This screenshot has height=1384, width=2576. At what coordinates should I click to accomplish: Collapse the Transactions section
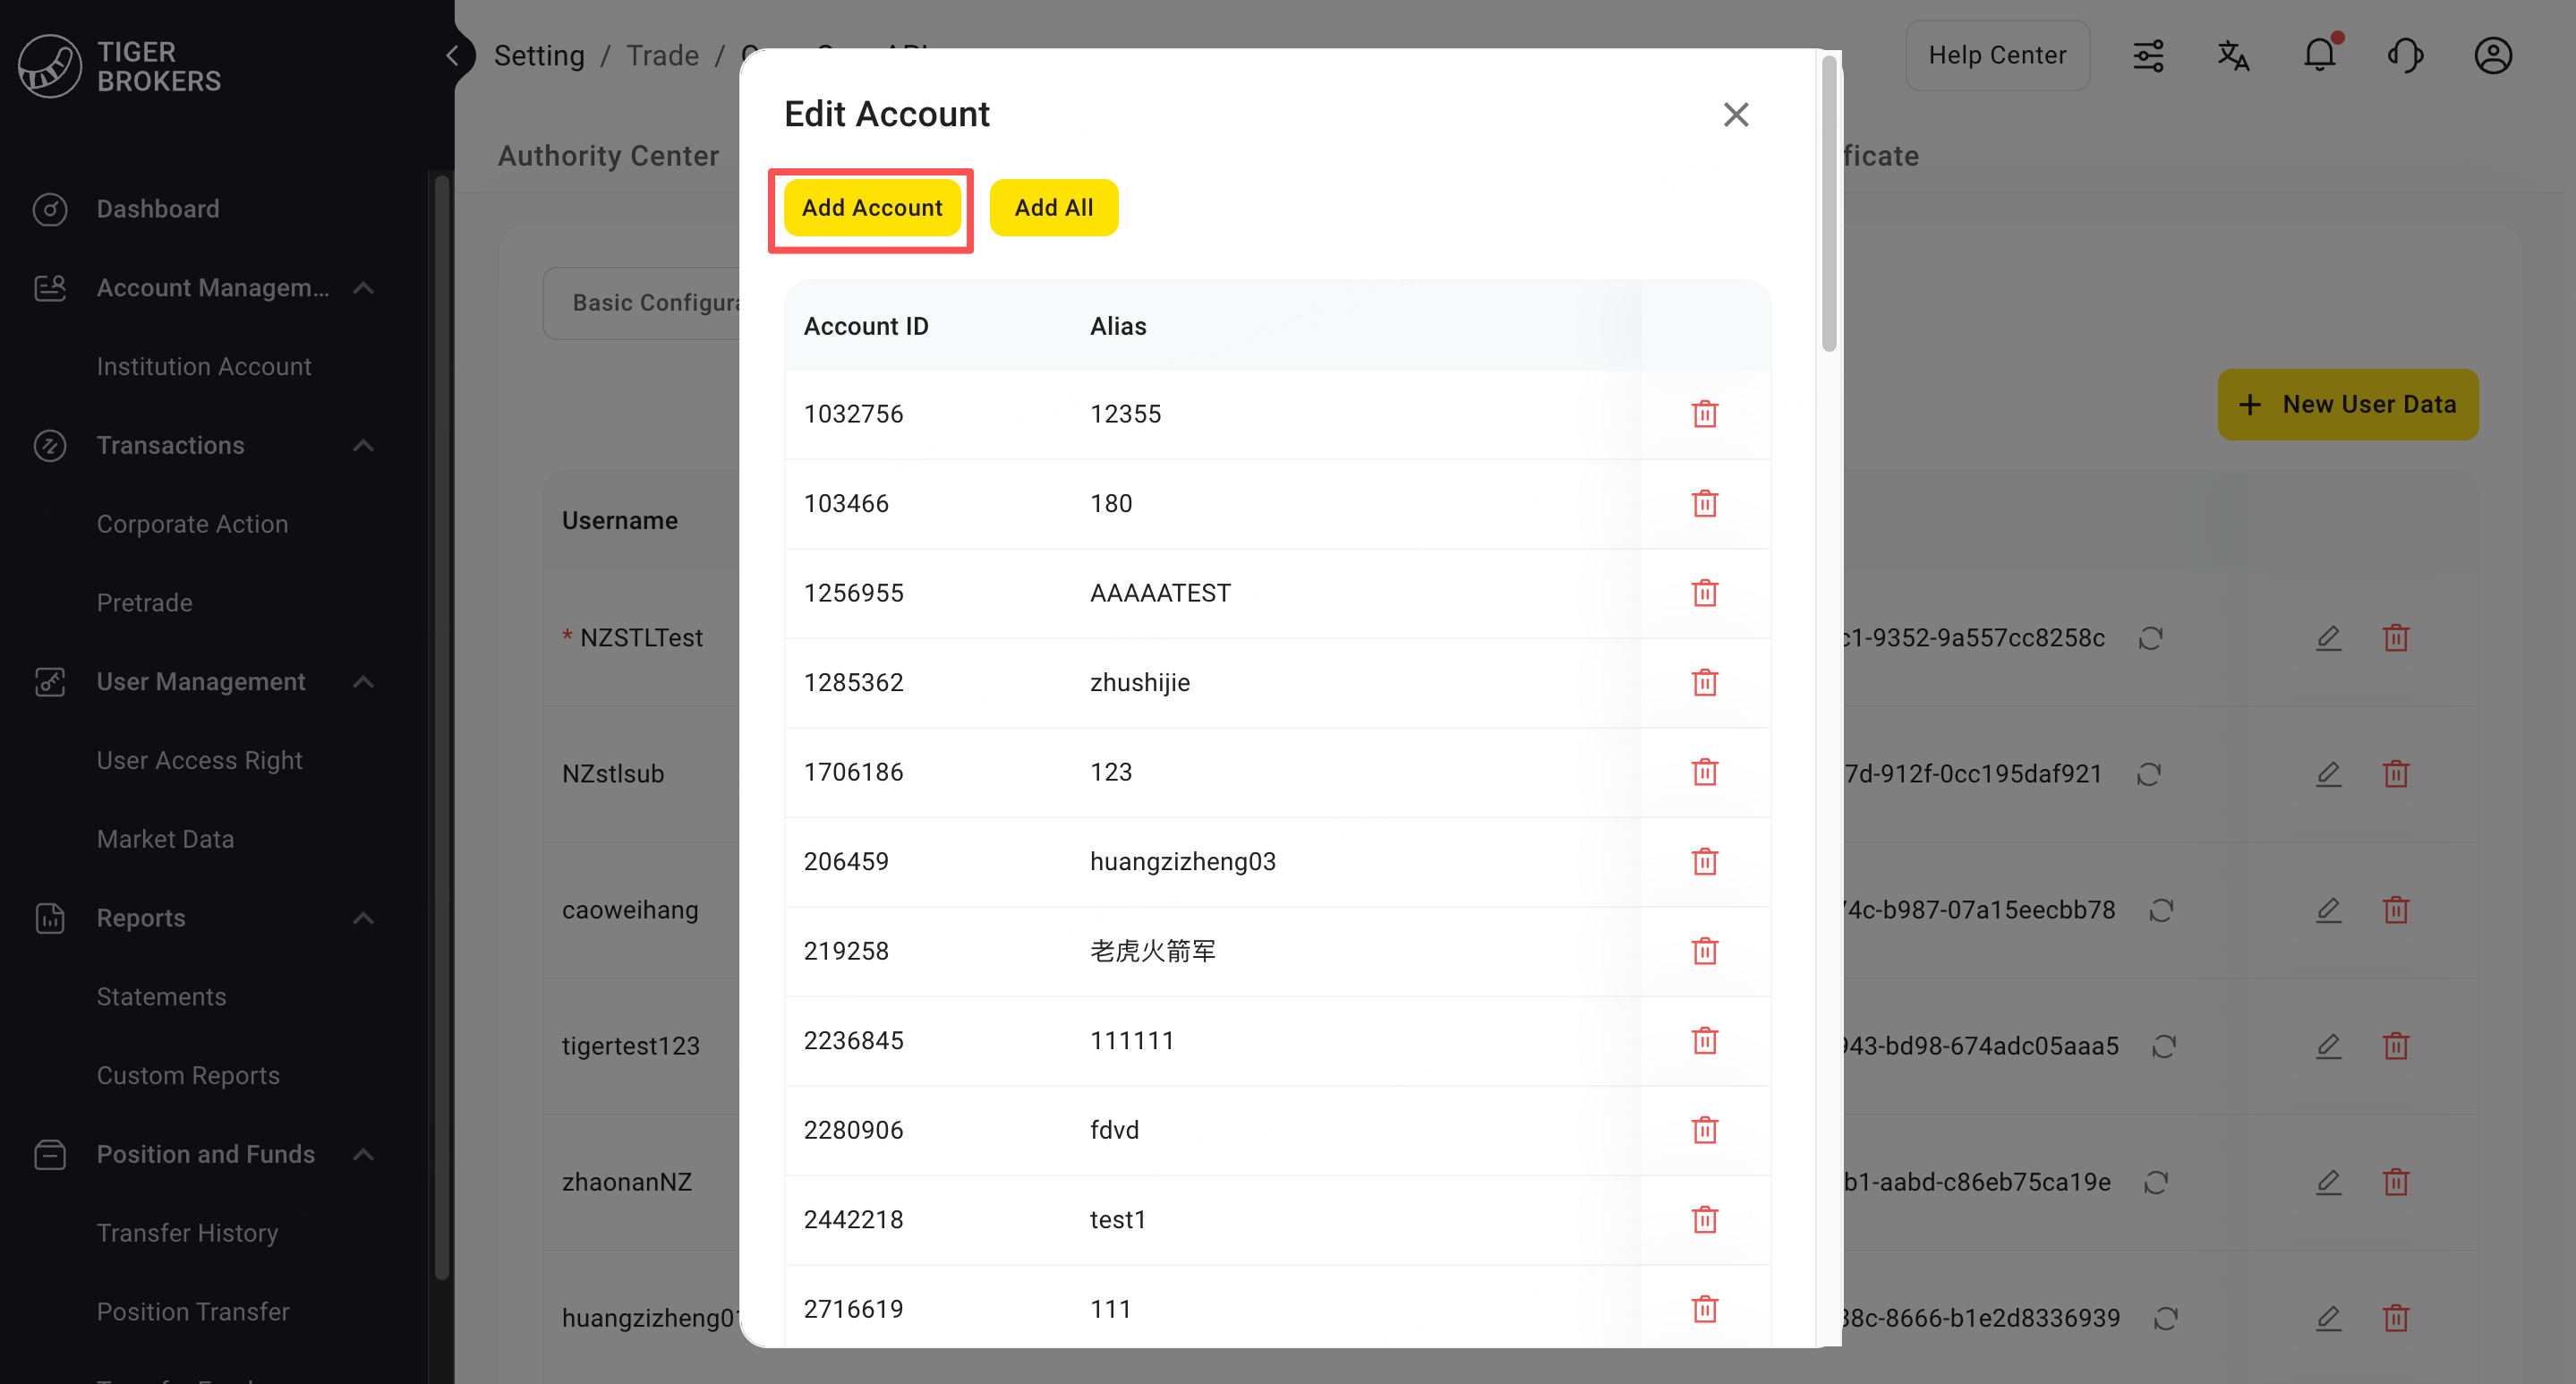[x=364, y=446]
